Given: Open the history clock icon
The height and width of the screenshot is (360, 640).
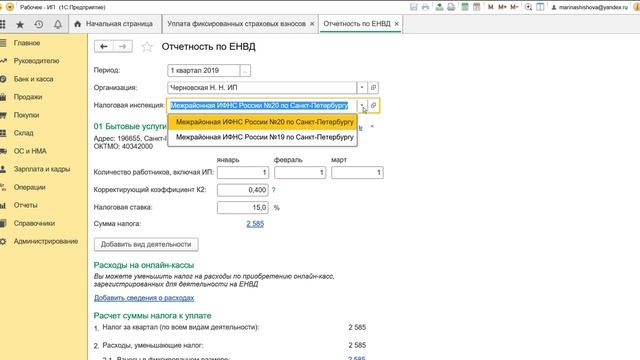Looking at the screenshot, I should pos(39,24).
